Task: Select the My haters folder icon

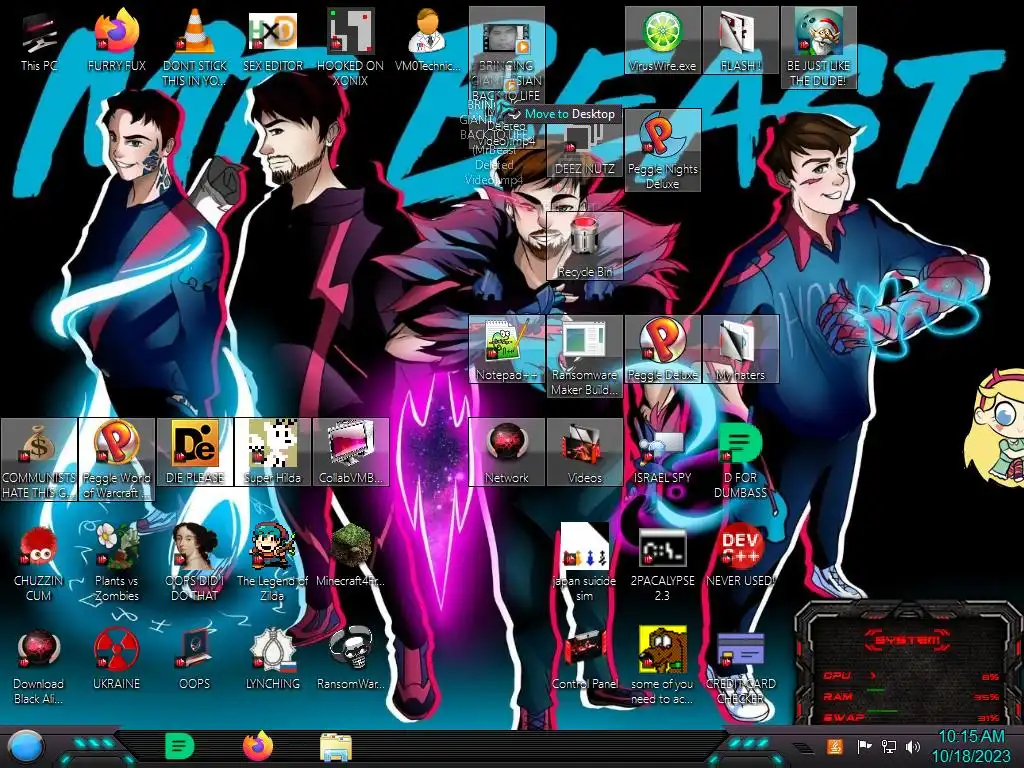Action: tap(740, 349)
